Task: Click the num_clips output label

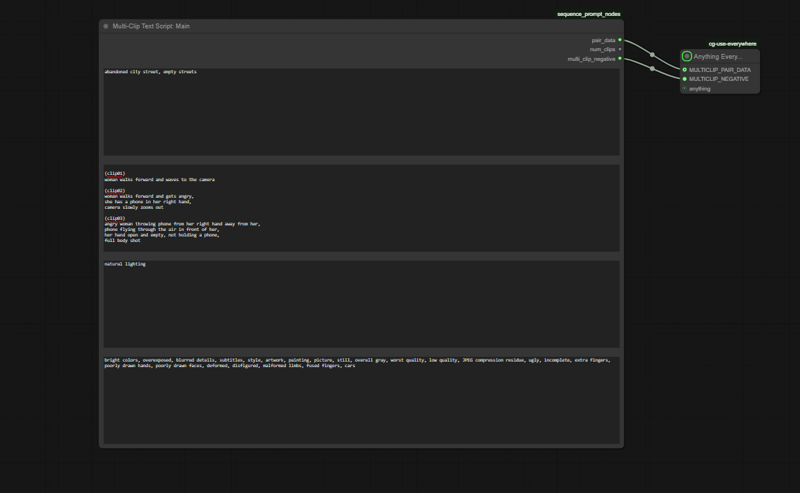Action: click(x=603, y=50)
